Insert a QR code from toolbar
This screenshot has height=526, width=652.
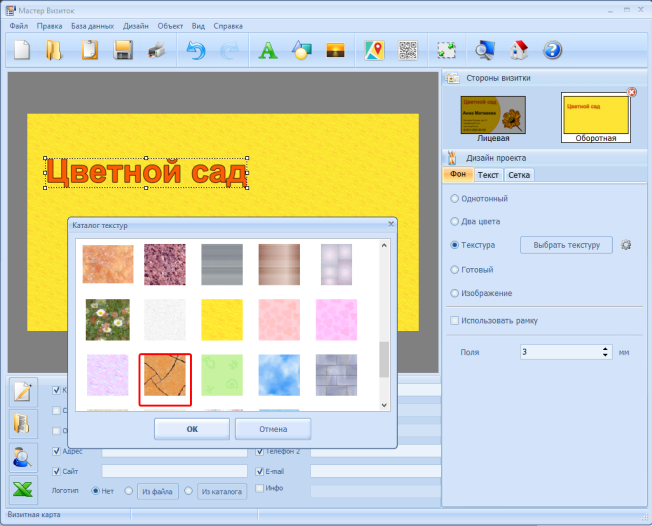click(408, 50)
